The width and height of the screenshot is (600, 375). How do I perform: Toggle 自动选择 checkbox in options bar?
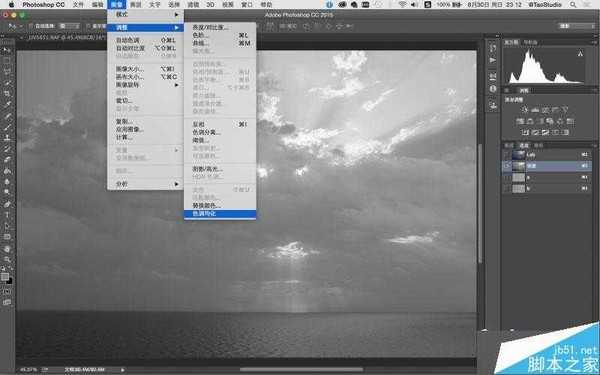pos(31,26)
